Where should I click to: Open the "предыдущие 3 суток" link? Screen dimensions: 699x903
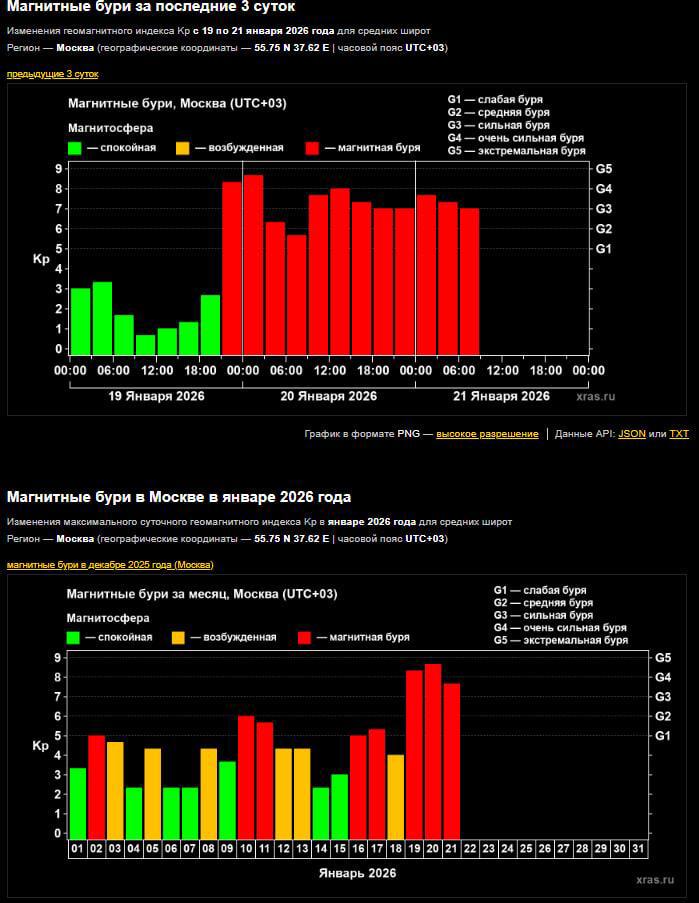pyautogui.click(x=53, y=74)
